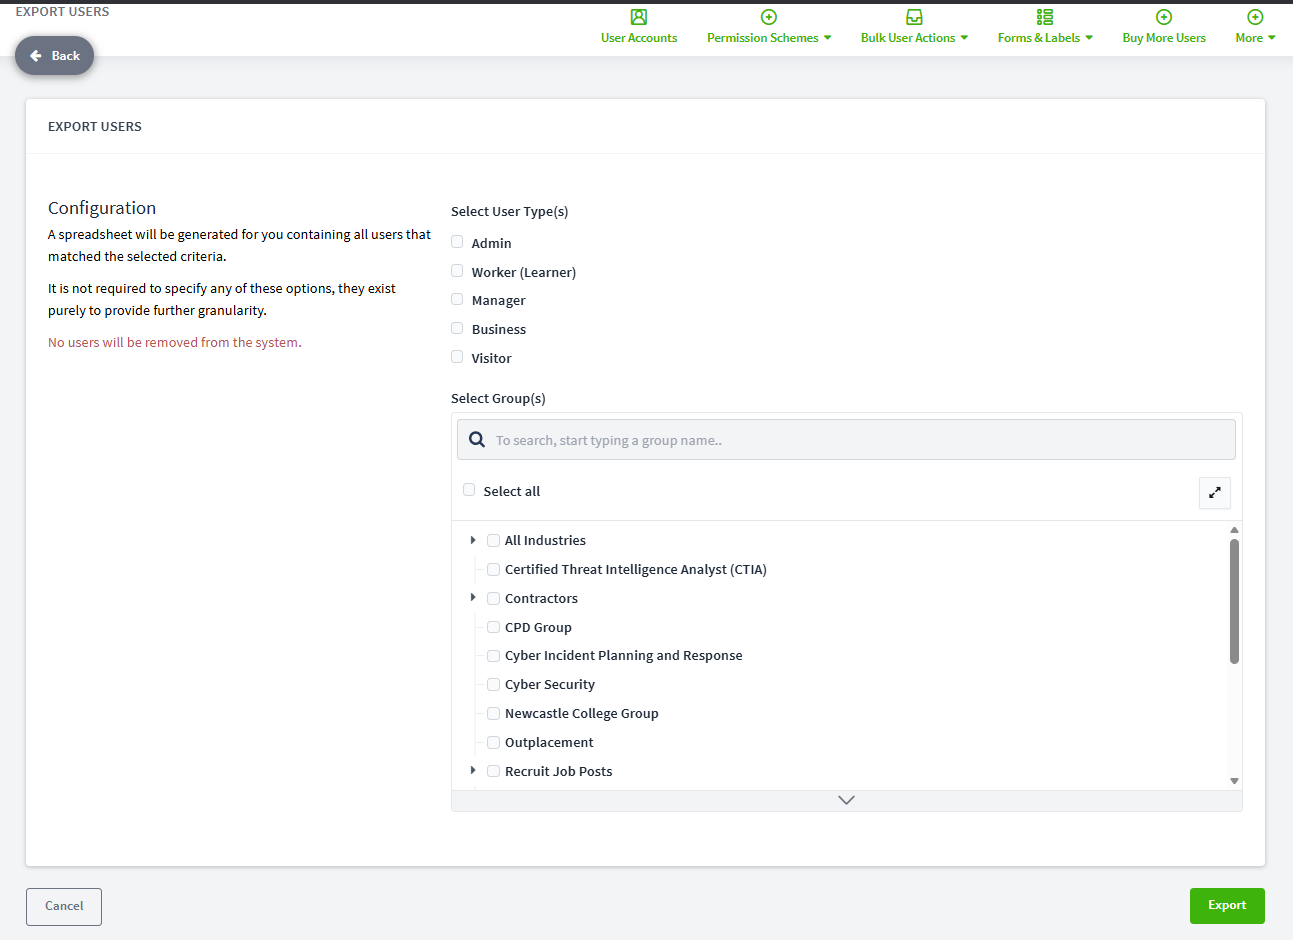
Task: Expand the Recruit Job Posts node
Action: pos(473,770)
